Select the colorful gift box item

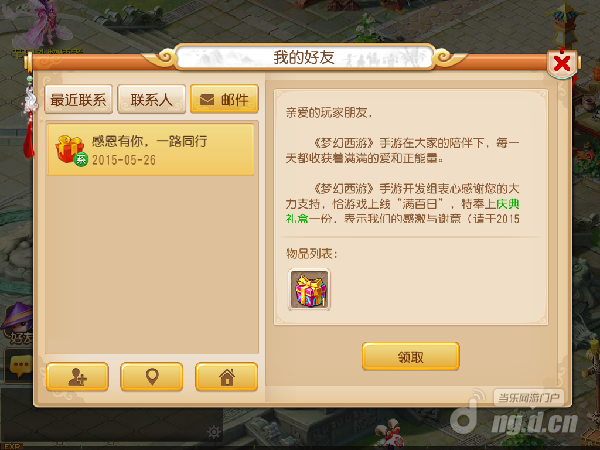click(309, 289)
